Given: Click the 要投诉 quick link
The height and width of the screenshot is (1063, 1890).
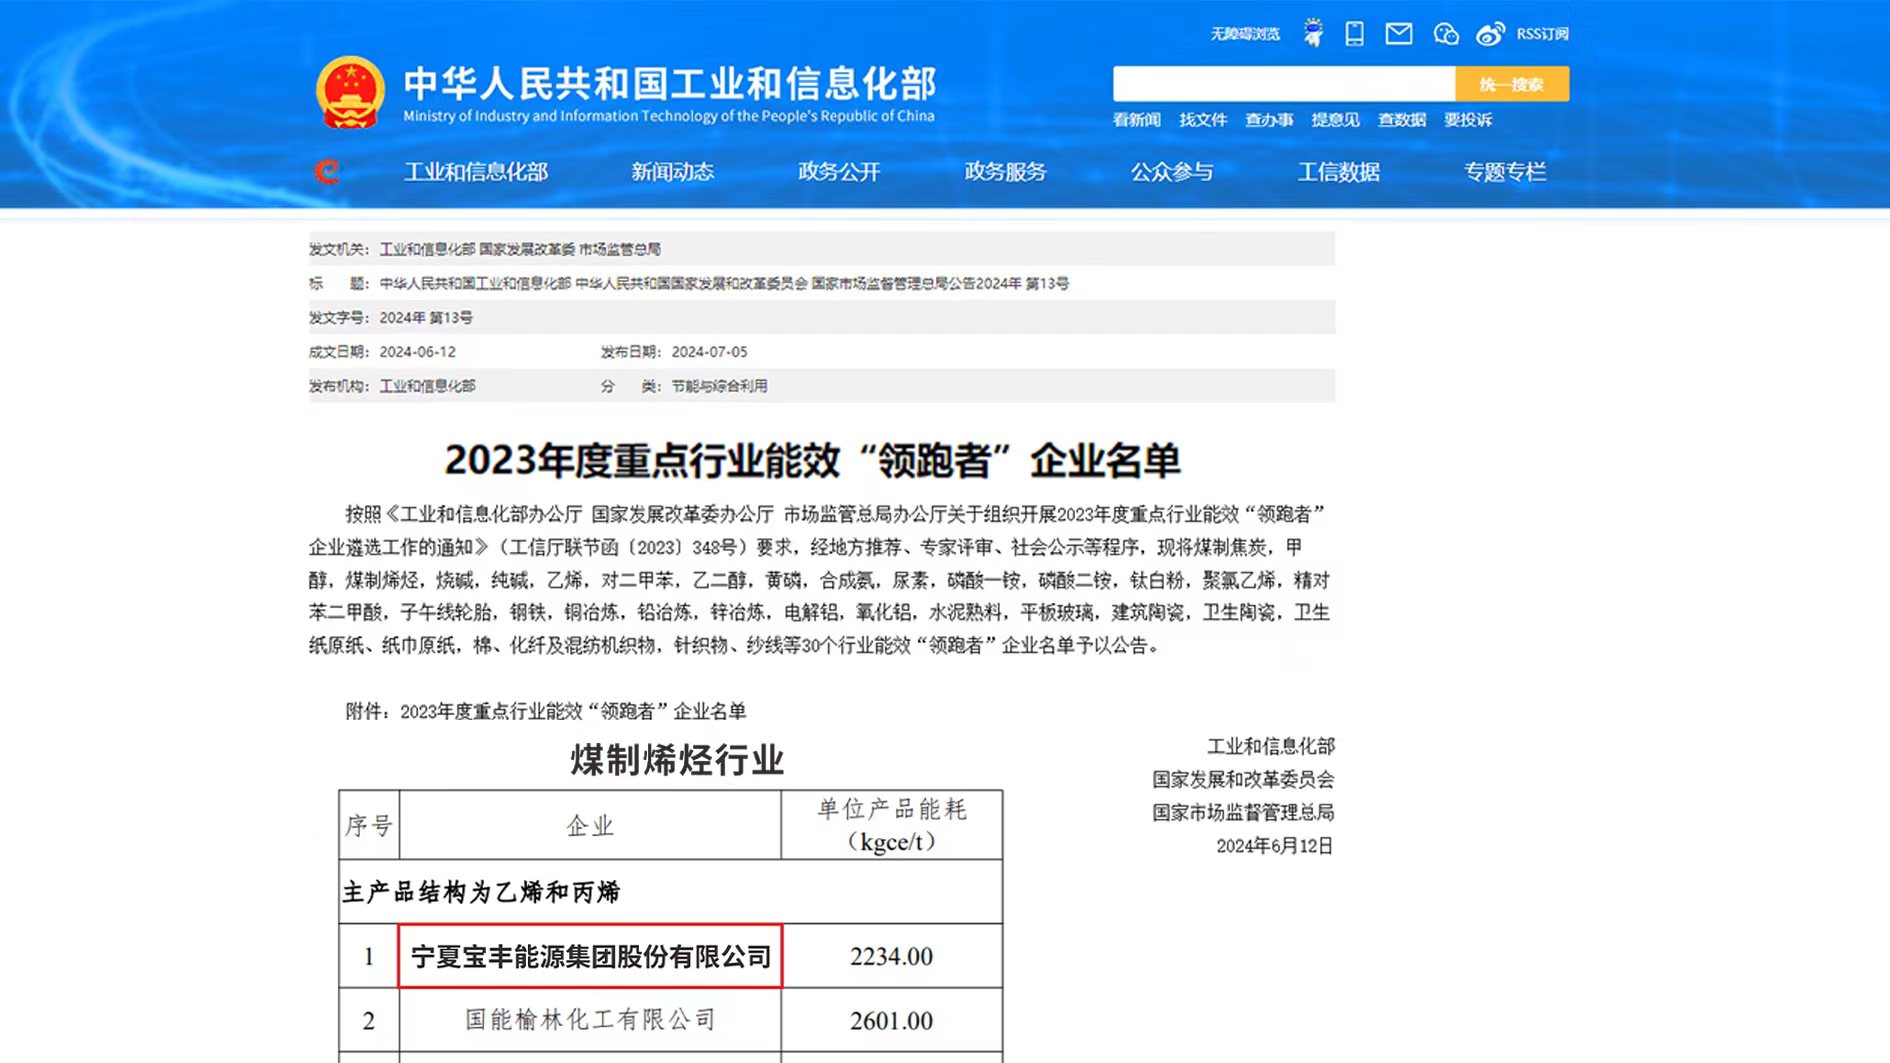Looking at the screenshot, I should pos(1467,120).
